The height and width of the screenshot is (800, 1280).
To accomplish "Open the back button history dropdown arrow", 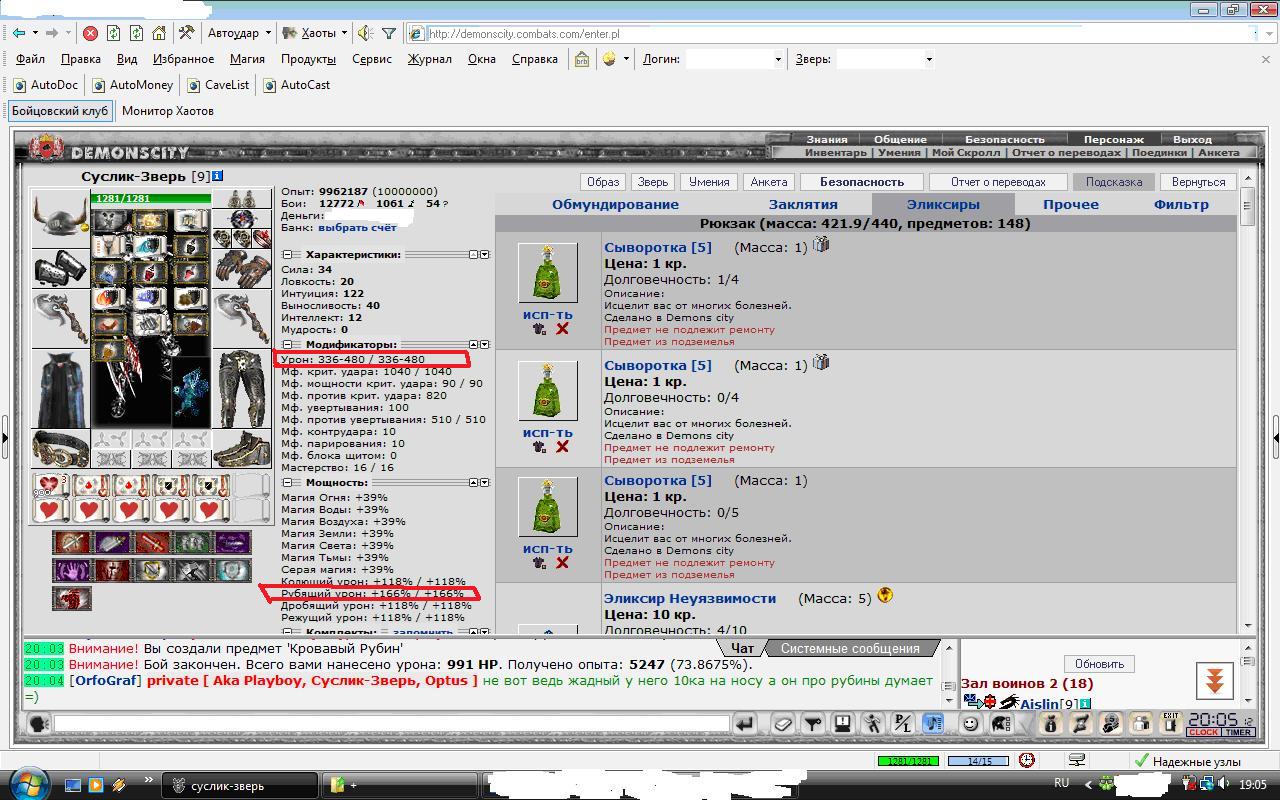I will point(34,33).
